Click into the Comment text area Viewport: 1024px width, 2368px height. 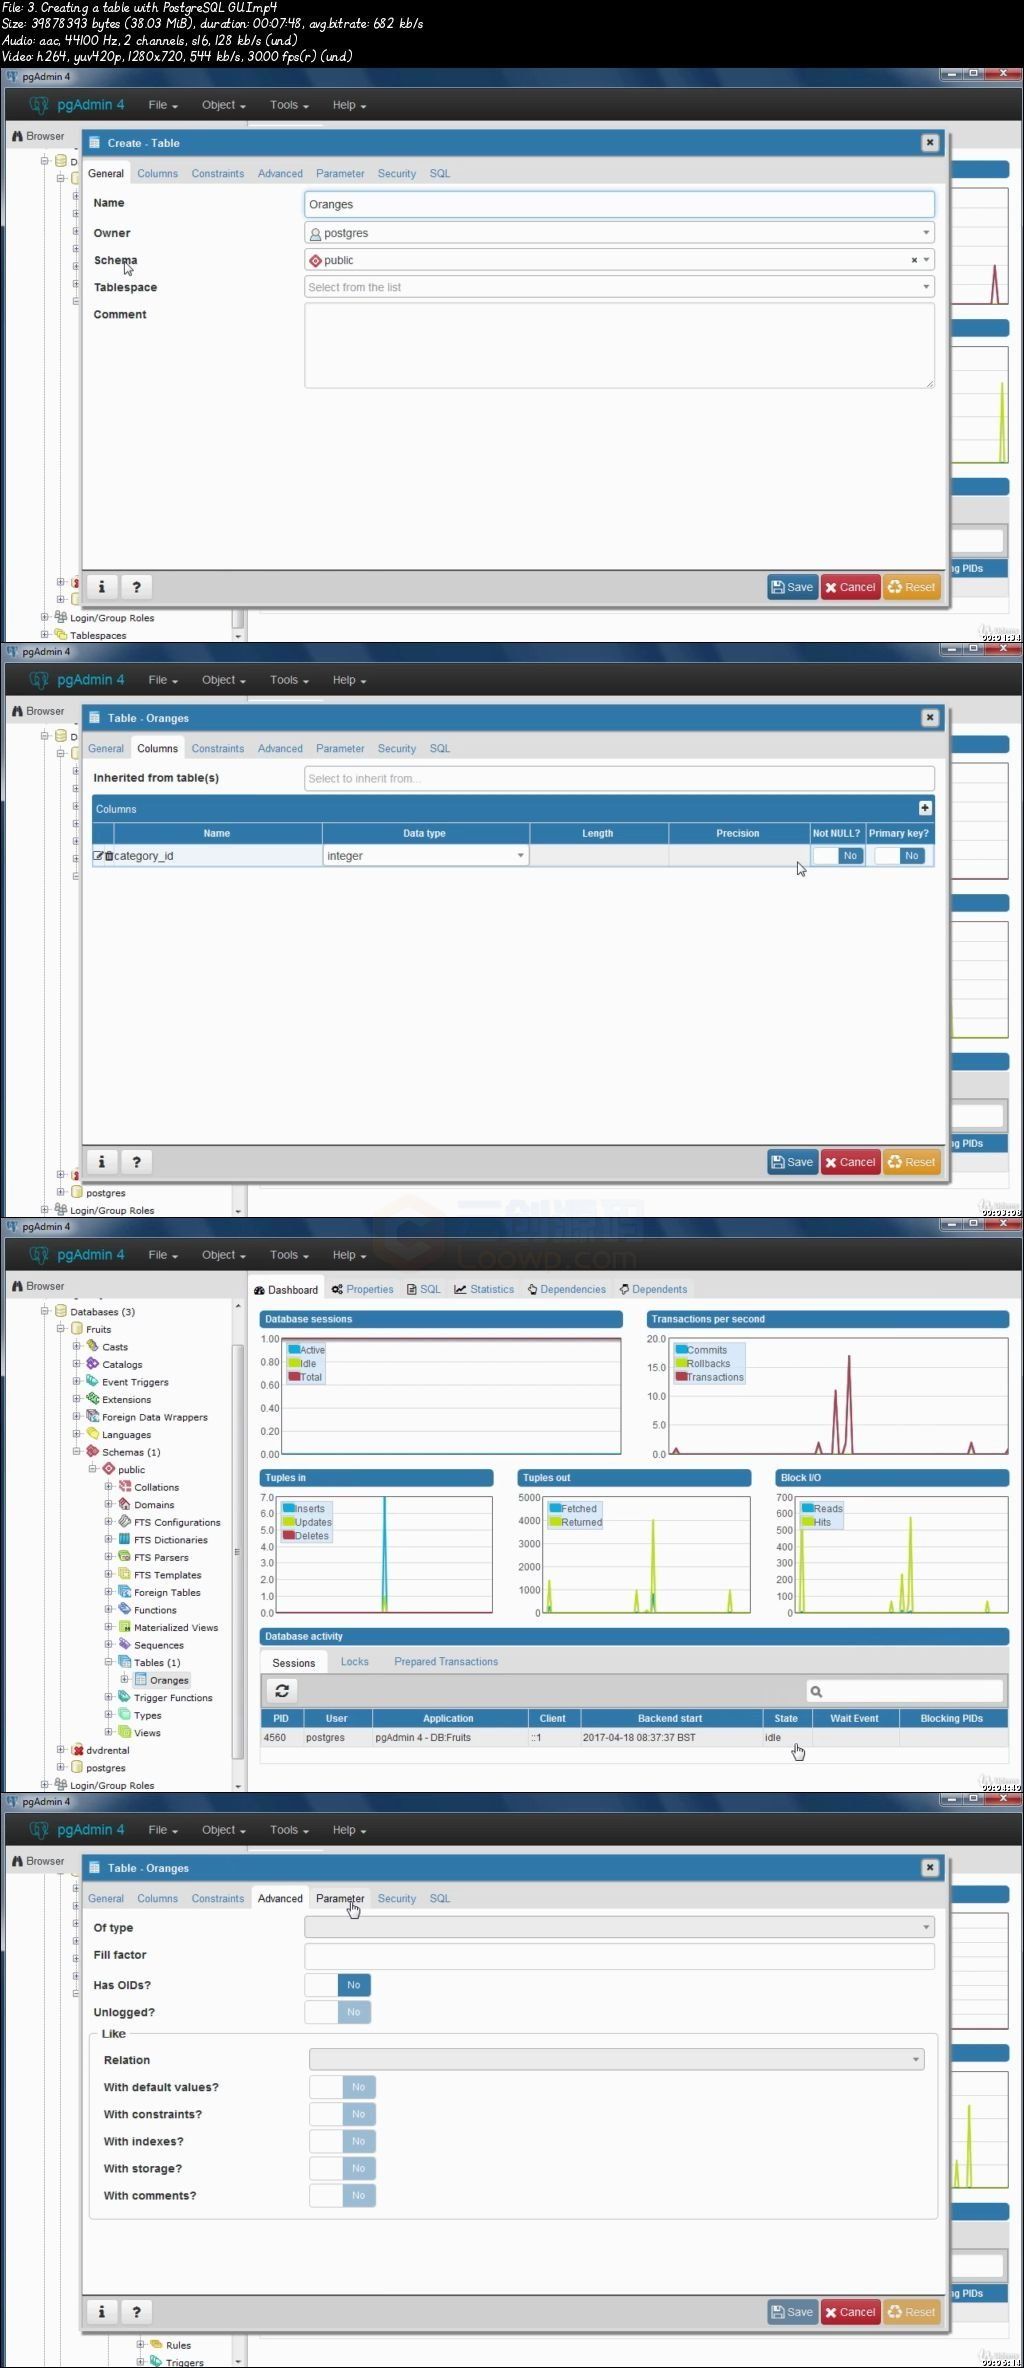click(x=619, y=346)
